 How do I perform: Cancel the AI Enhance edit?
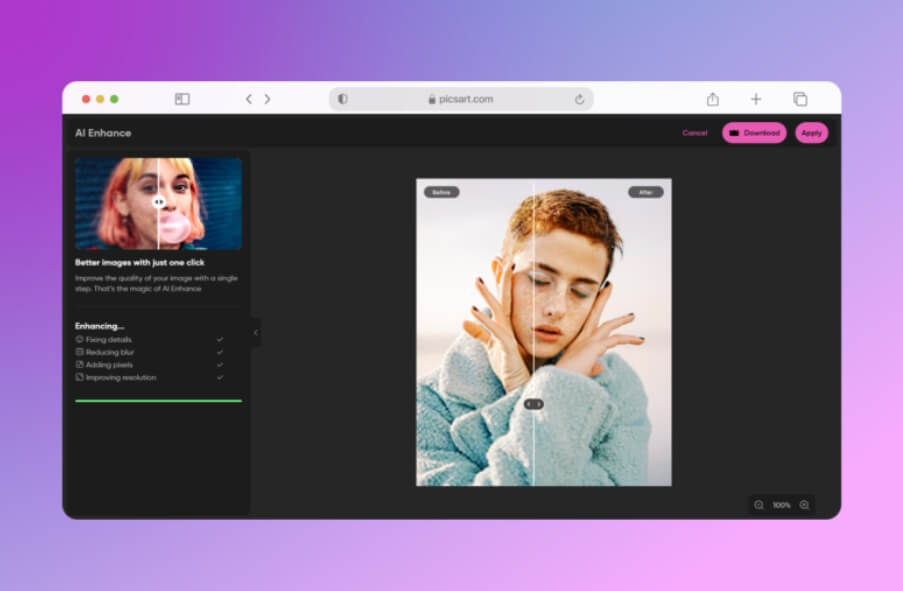[694, 133]
